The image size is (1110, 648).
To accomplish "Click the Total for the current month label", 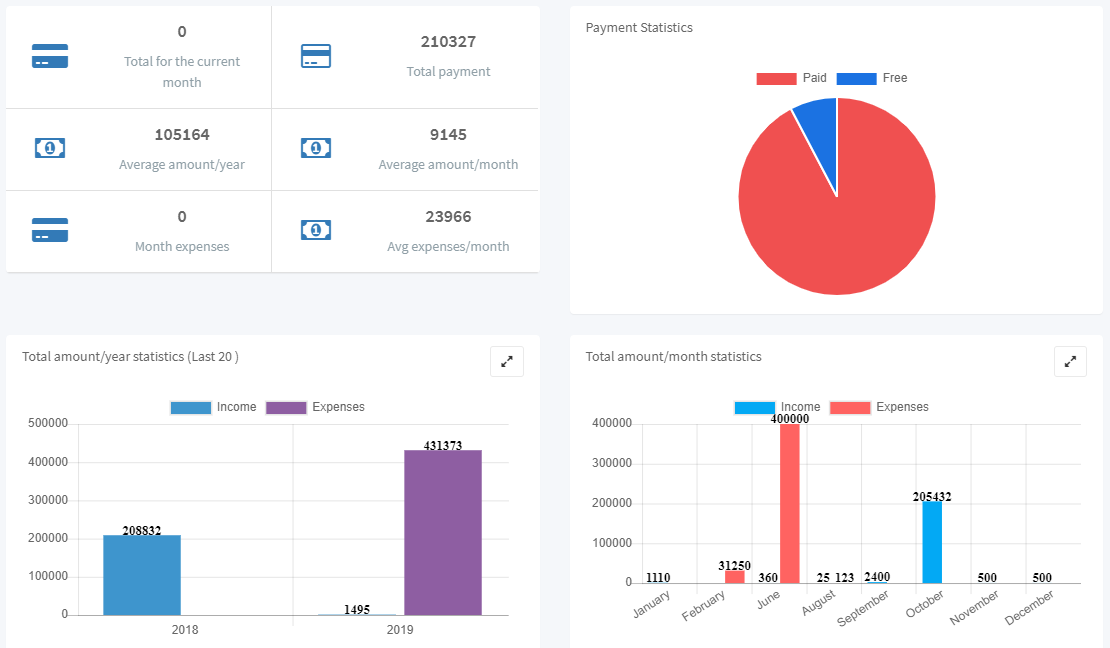I will click(x=182, y=72).
